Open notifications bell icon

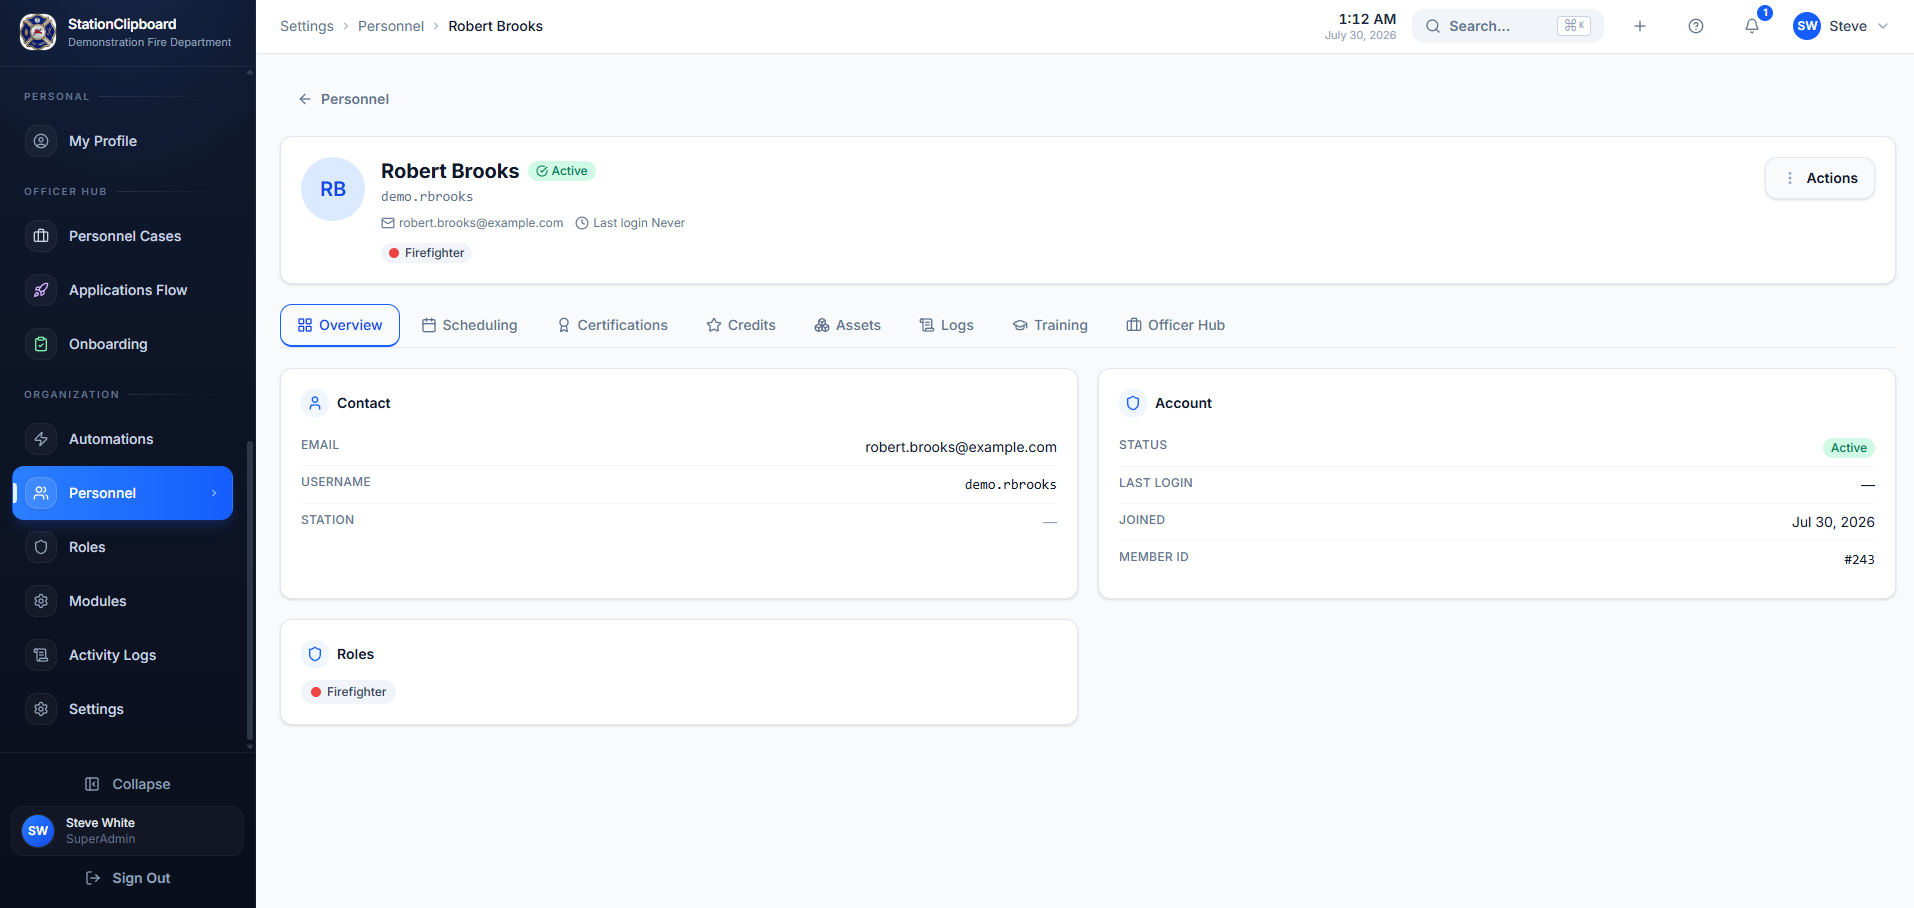tap(1752, 26)
